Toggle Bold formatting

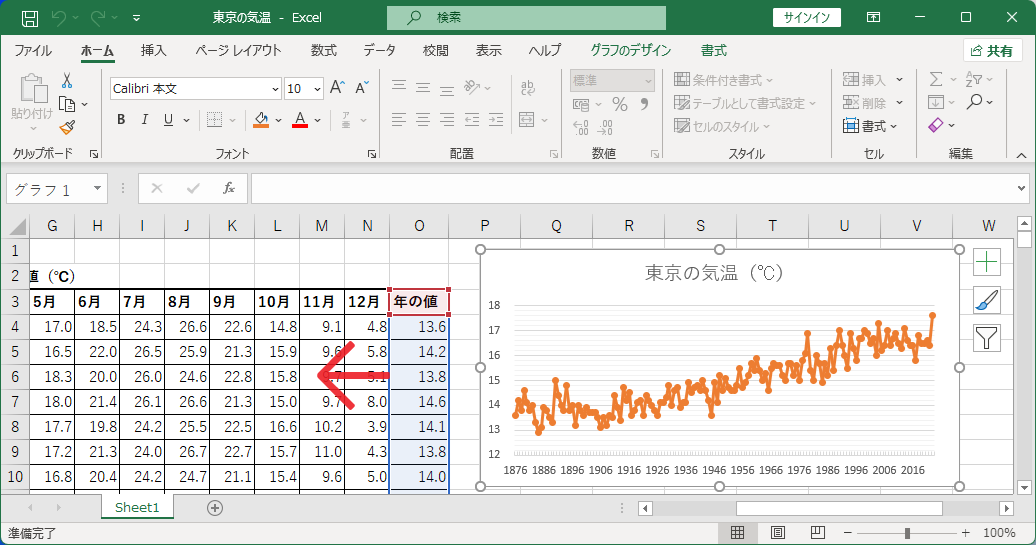point(121,120)
